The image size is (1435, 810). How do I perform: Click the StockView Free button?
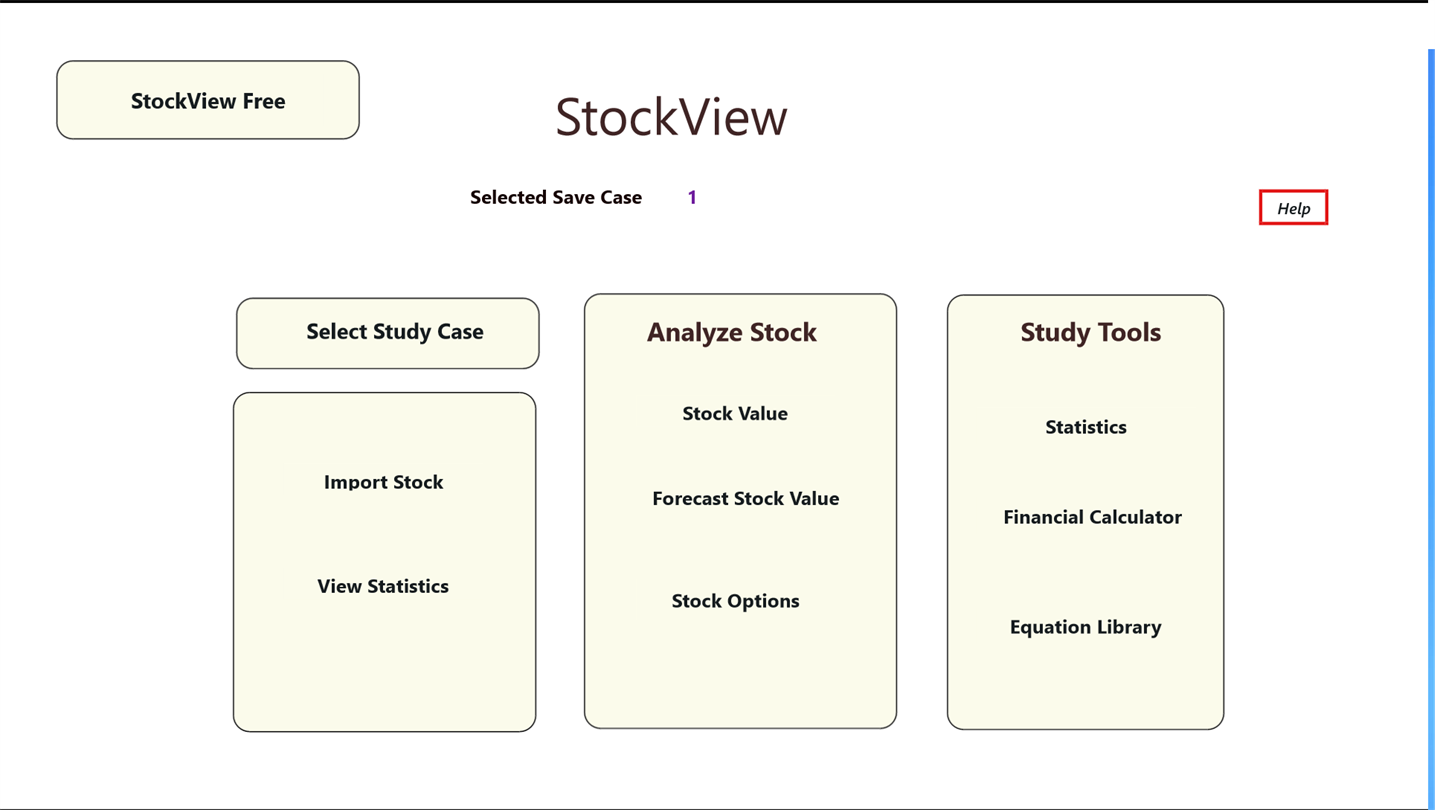click(x=208, y=100)
